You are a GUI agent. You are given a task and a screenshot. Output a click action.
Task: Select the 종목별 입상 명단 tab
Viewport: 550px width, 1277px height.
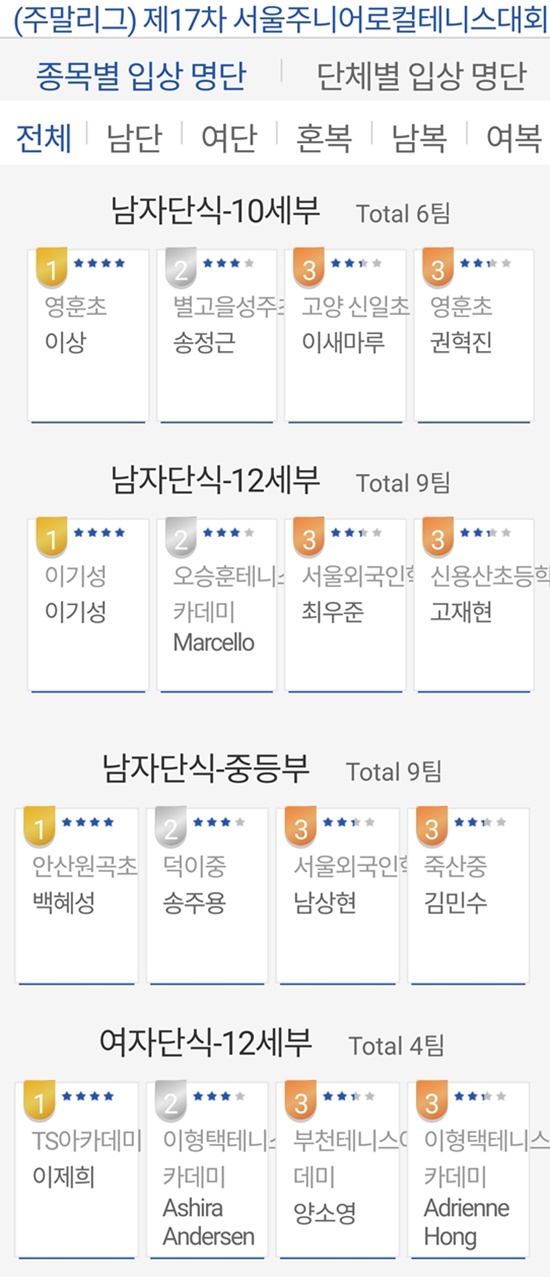coord(141,77)
